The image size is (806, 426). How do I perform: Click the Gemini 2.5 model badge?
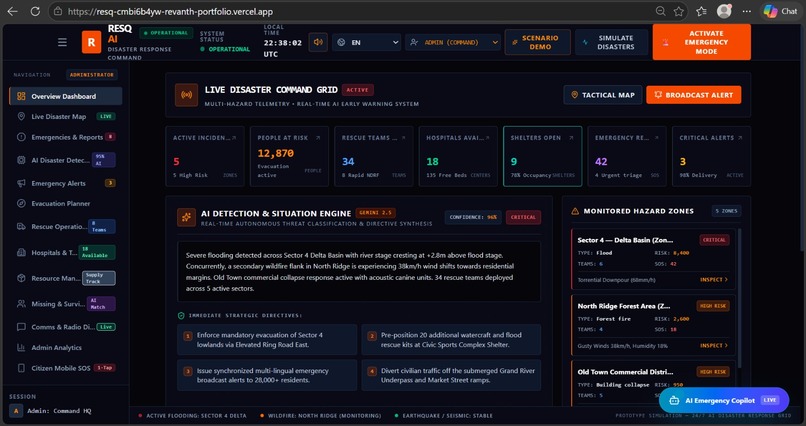[x=375, y=213]
